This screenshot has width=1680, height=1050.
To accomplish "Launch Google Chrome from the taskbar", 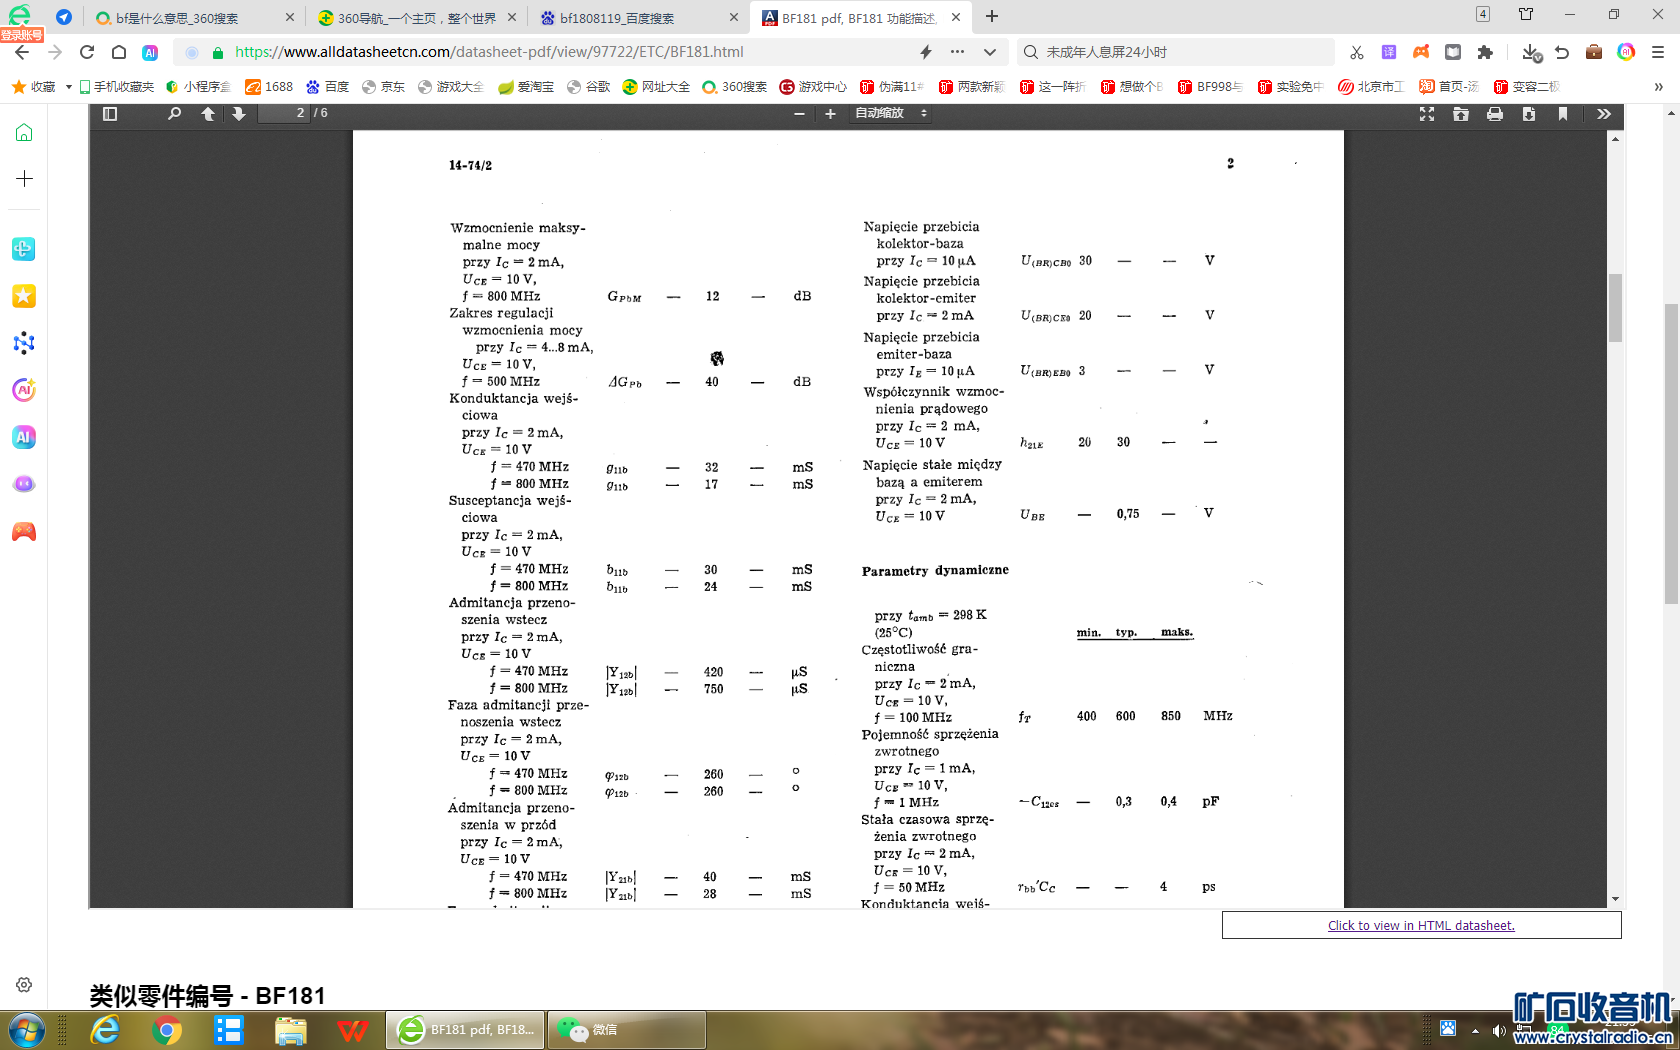I will [x=167, y=1030].
